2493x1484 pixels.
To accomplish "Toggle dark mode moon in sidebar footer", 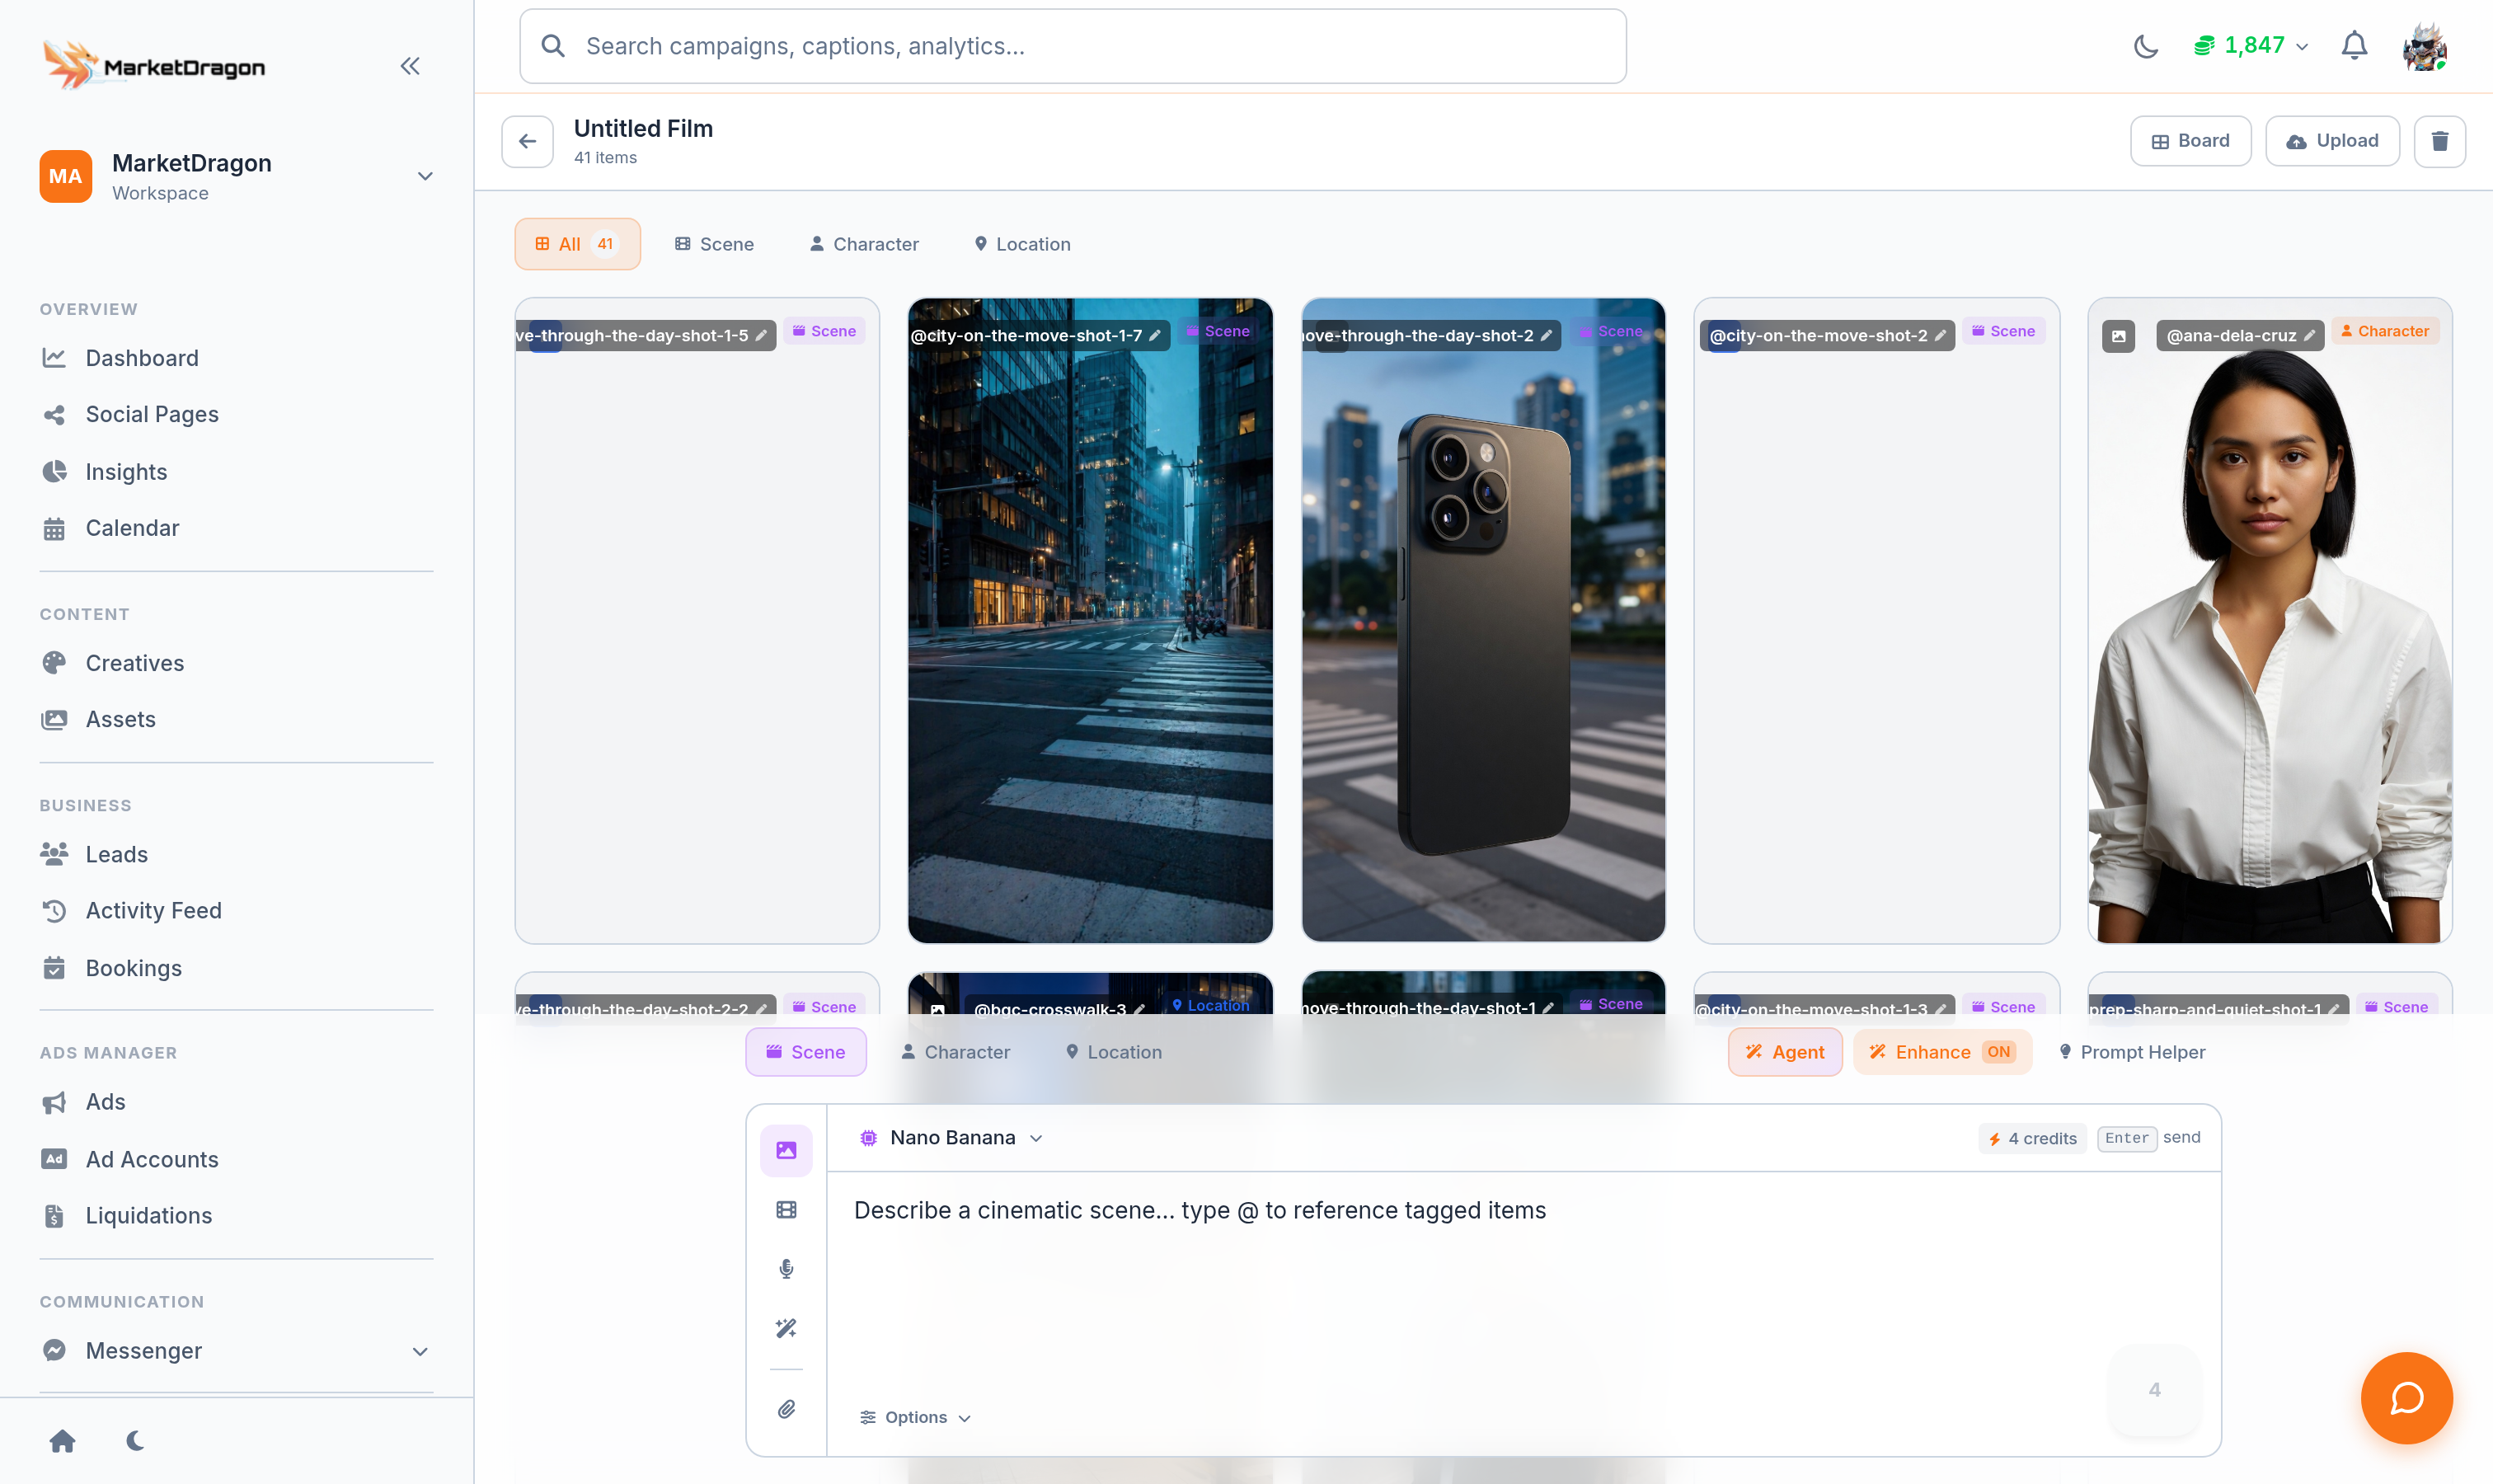I will (135, 1440).
